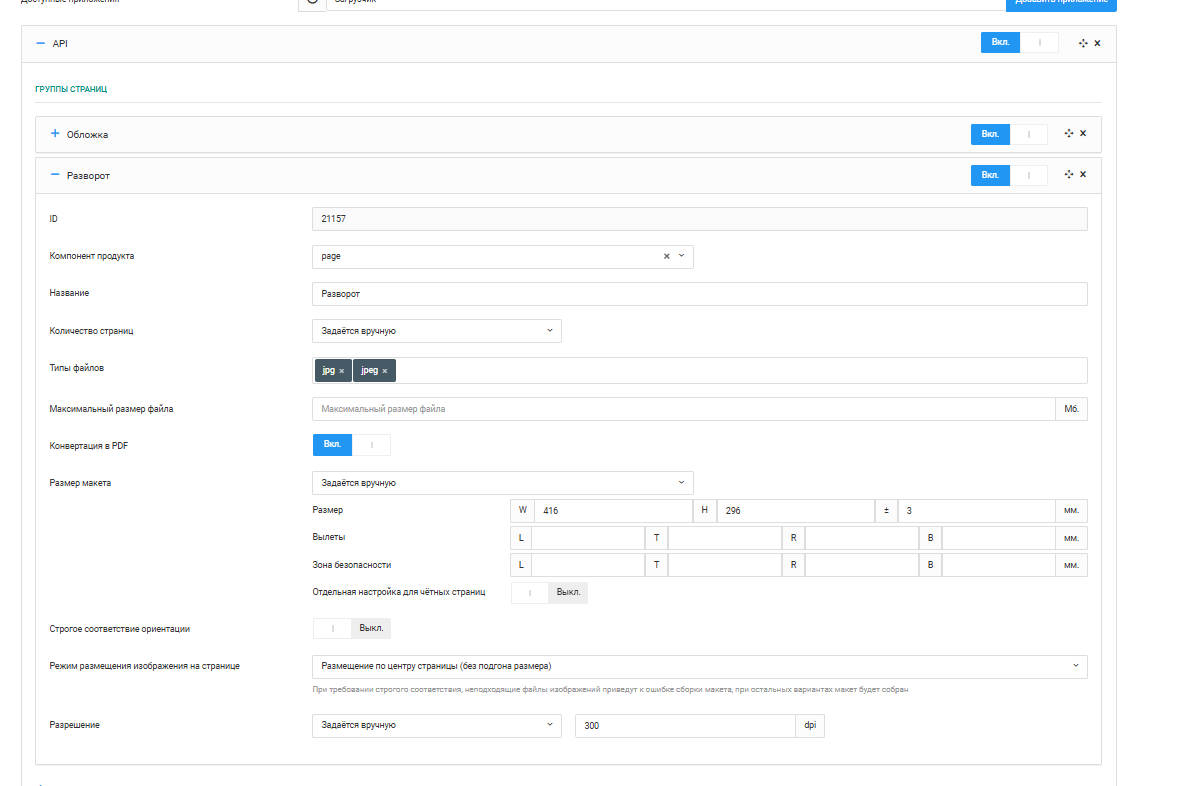Delete the Обложка group with X icon

click(x=1083, y=133)
